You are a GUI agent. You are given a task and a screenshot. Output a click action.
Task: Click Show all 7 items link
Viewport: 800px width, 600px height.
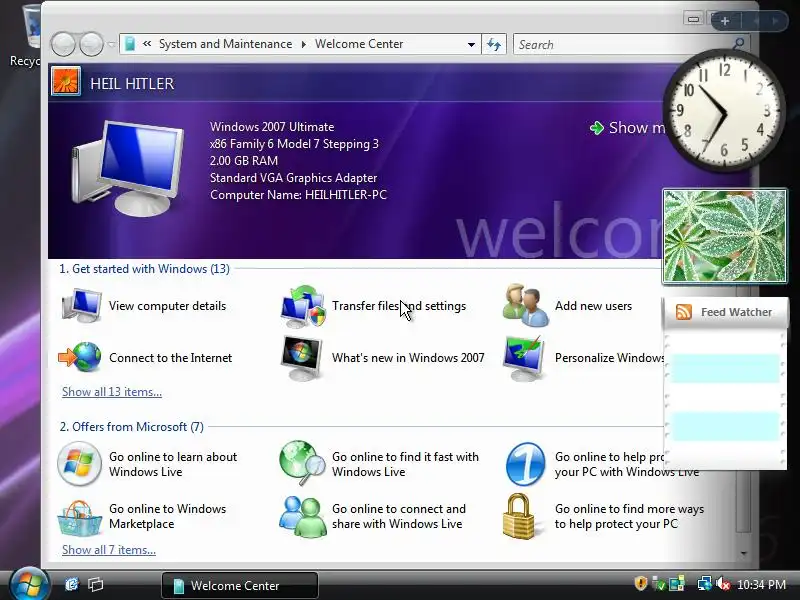coord(109,550)
